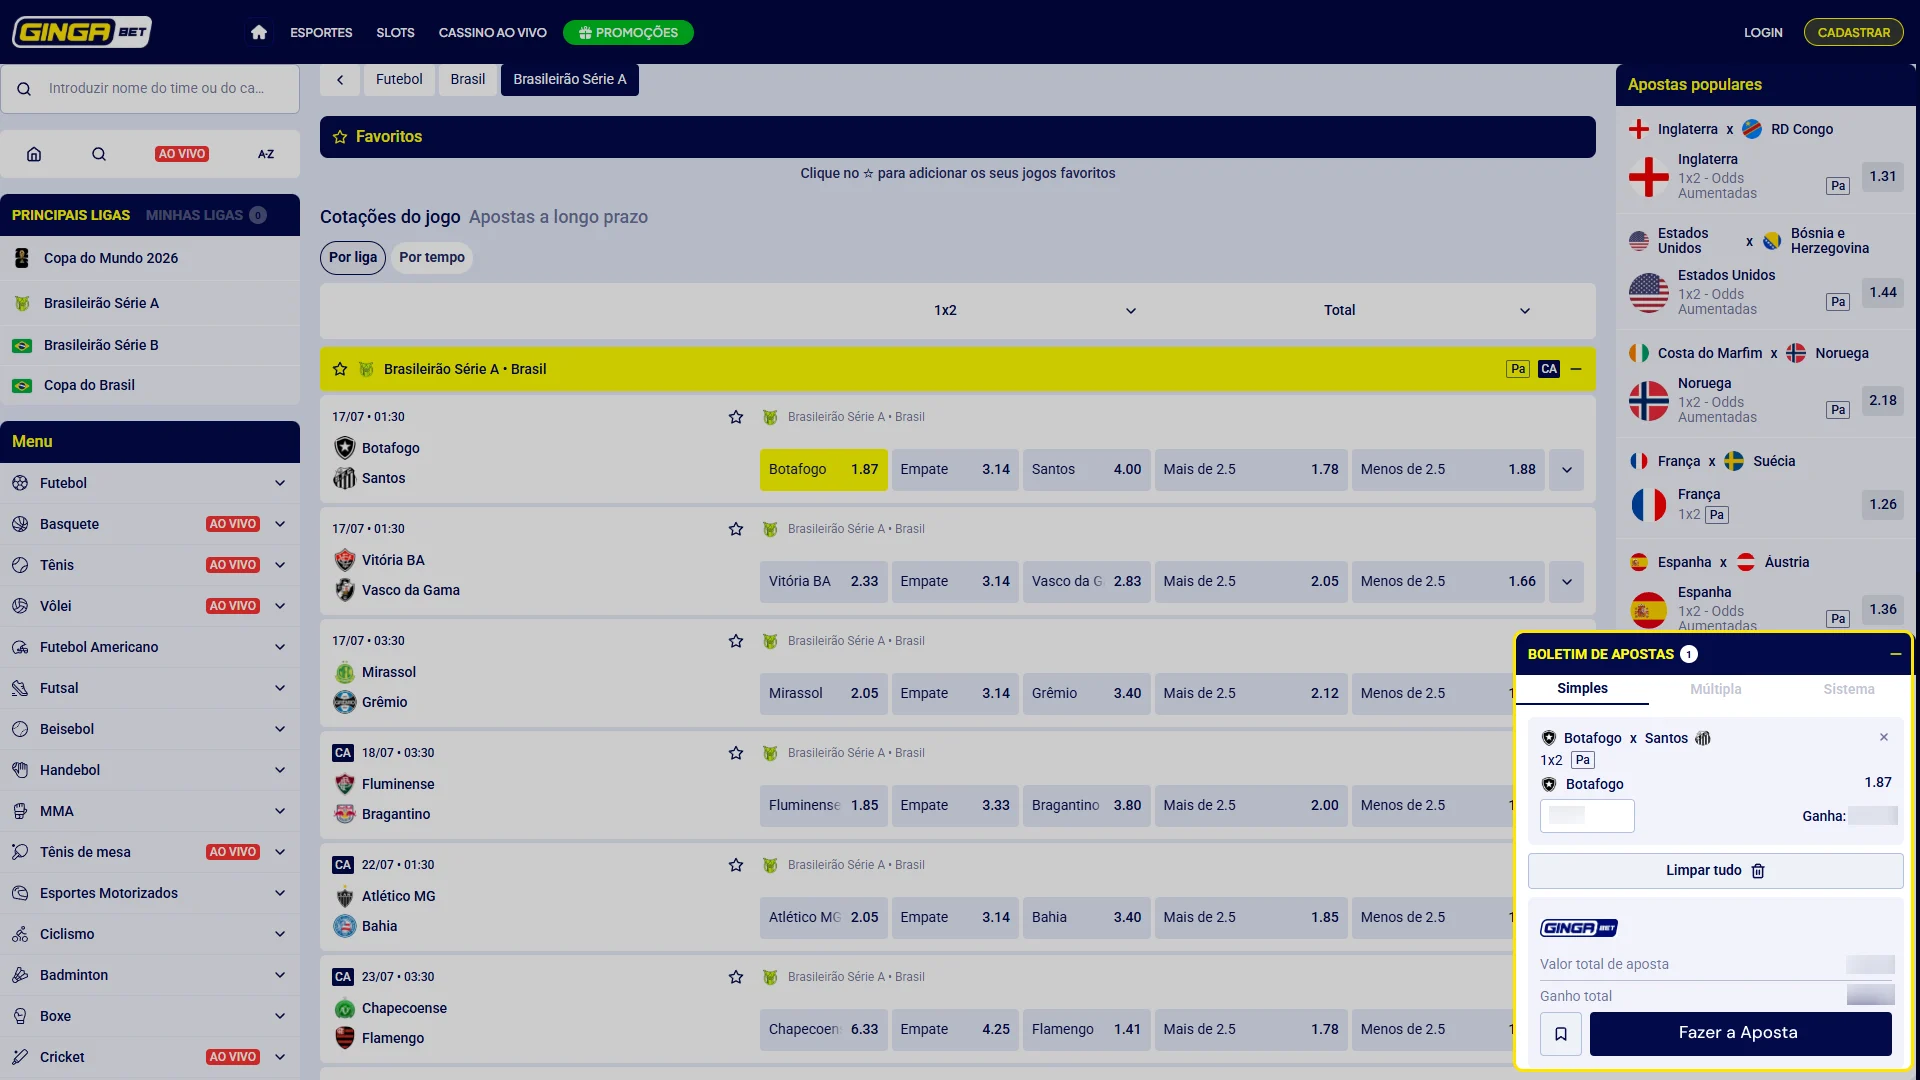
Task: Select Inglaterra 1.31 popular bet odds
Action: (1883, 177)
